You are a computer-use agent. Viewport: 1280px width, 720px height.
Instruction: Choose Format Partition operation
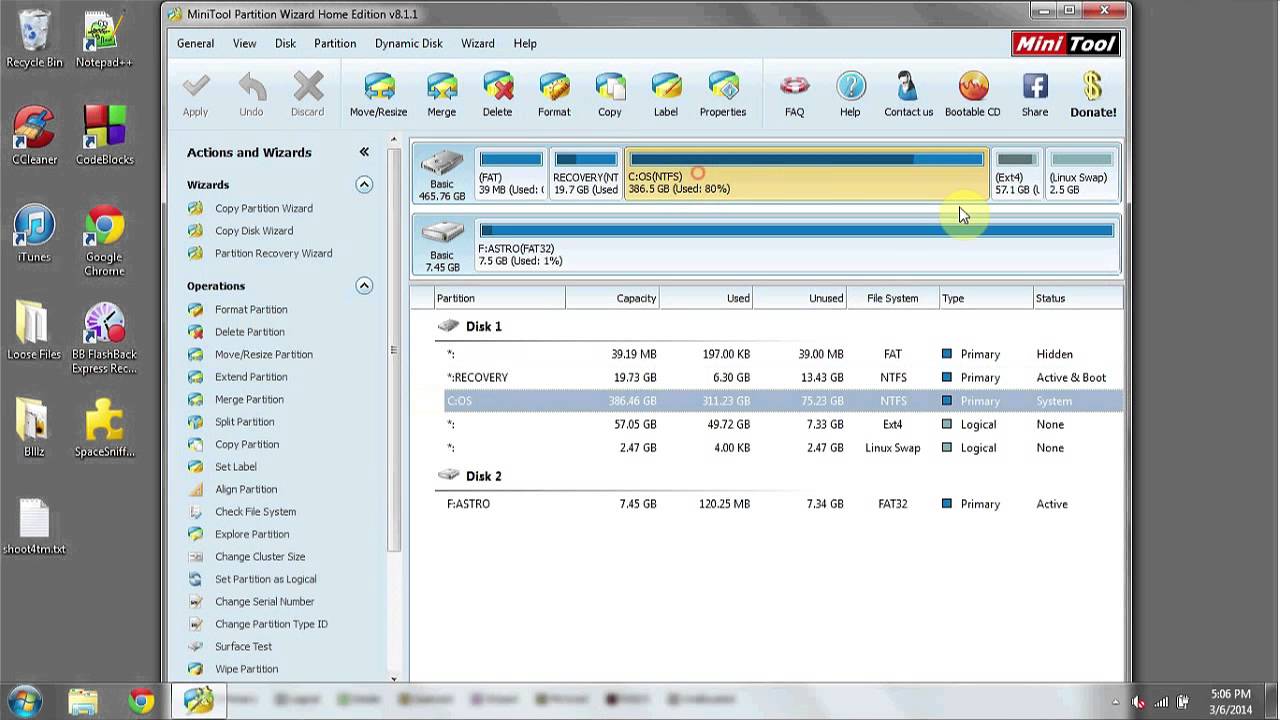(251, 310)
